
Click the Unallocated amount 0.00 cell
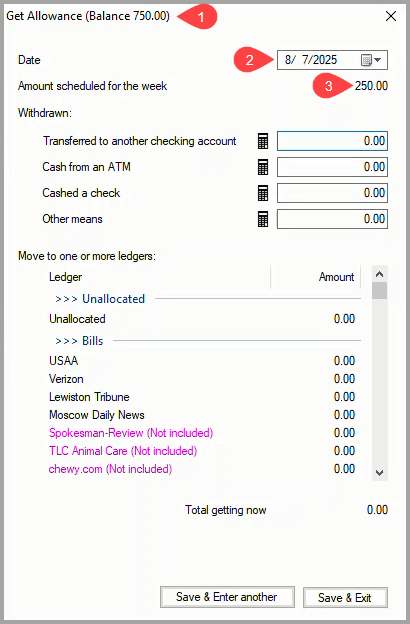(x=344, y=319)
